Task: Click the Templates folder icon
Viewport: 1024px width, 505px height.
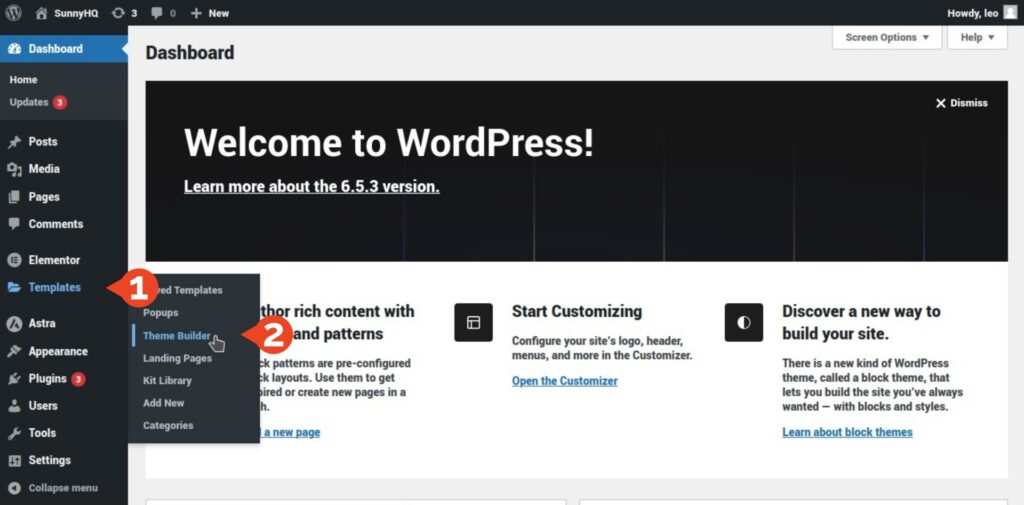Action: (x=14, y=287)
